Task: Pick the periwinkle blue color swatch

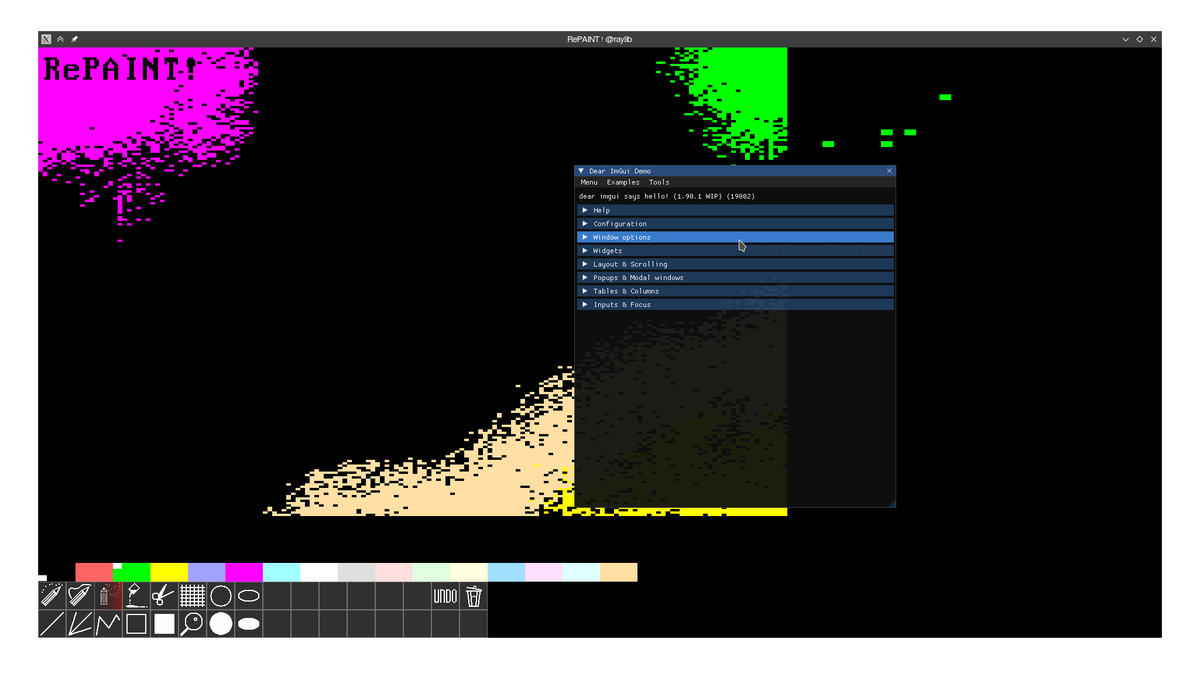Action: coord(206,572)
